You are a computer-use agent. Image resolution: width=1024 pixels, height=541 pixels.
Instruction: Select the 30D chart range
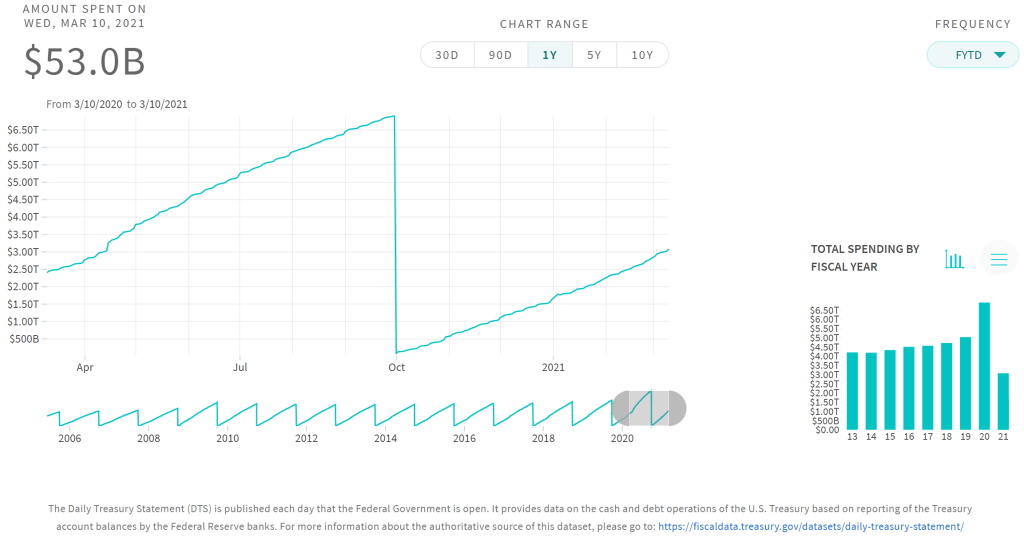click(x=446, y=55)
